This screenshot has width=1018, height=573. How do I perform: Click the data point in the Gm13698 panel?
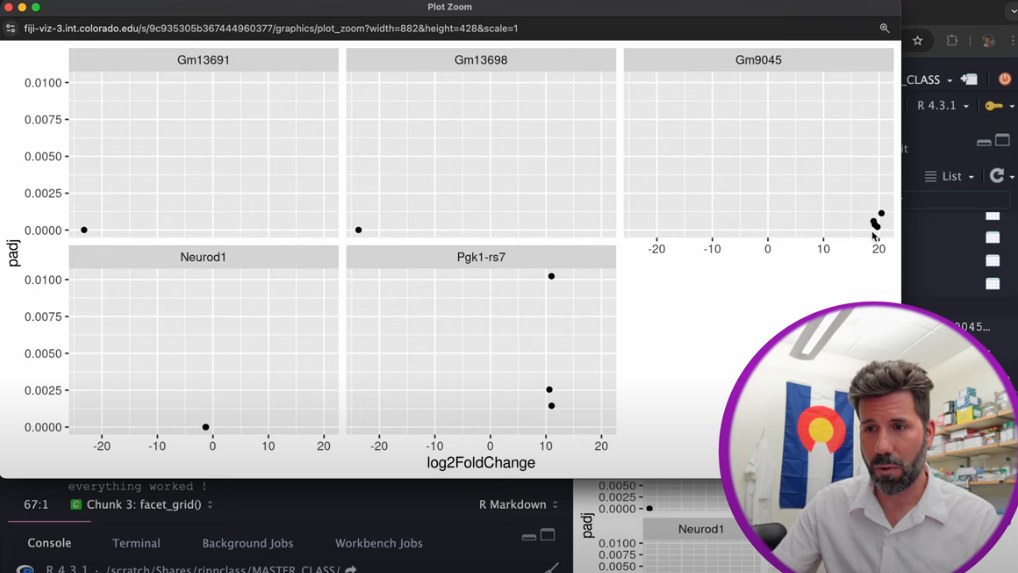(x=358, y=230)
